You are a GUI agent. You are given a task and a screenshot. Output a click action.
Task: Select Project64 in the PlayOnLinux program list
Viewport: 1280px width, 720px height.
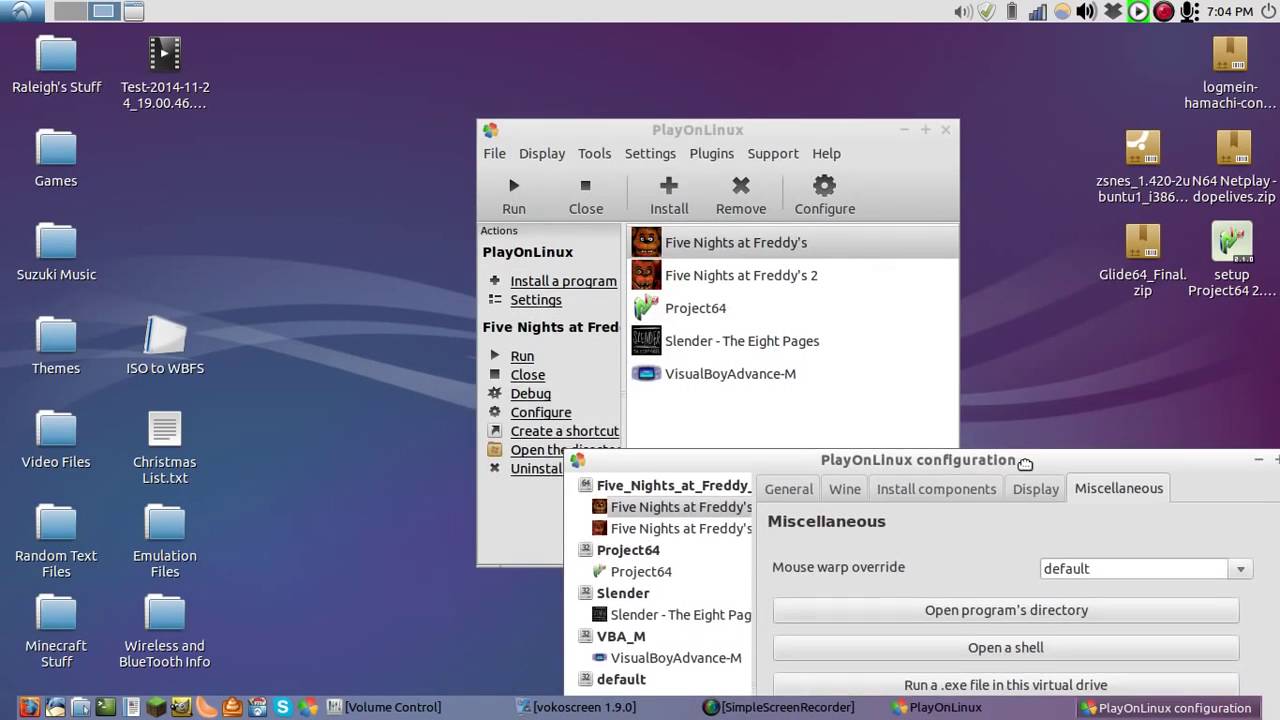point(792,308)
